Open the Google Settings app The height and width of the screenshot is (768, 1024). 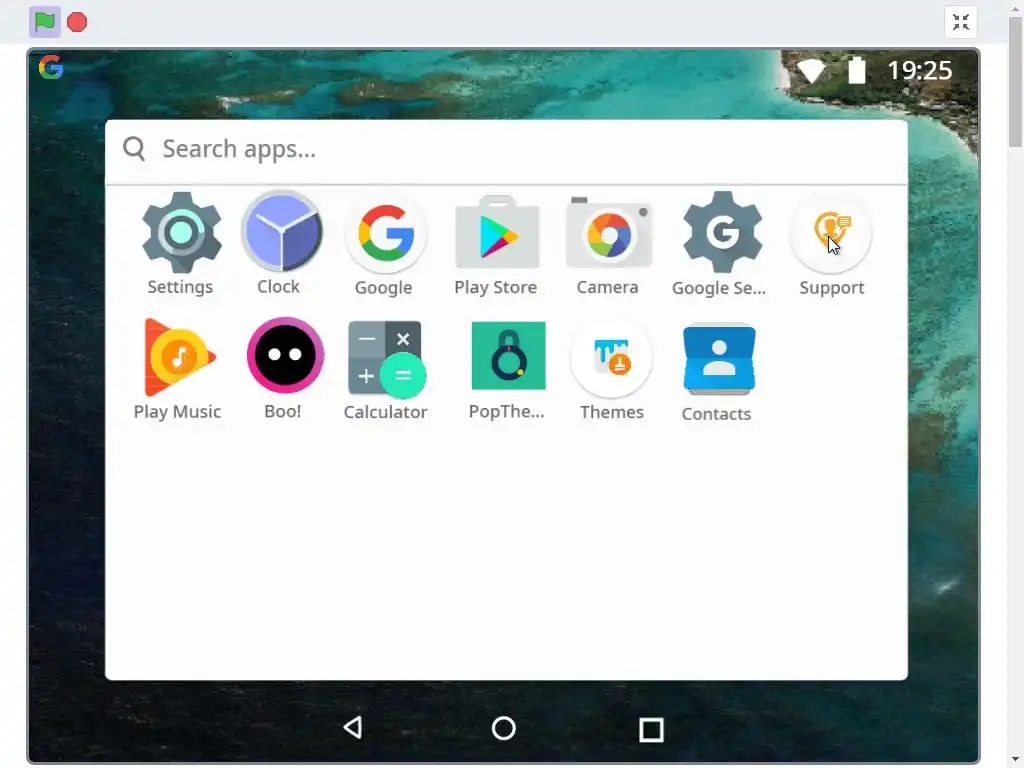pyautogui.click(x=722, y=232)
